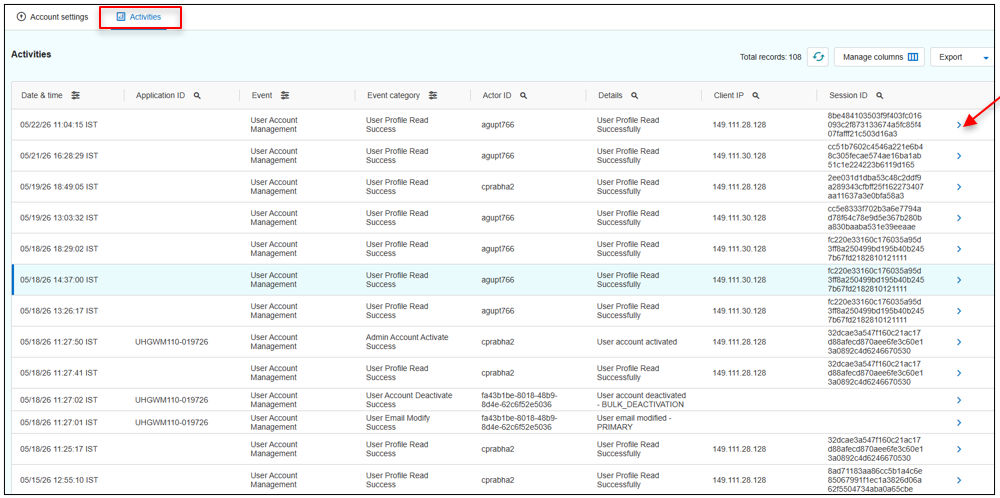
Task: Open the Date & time filter icon
Action: tap(76, 95)
